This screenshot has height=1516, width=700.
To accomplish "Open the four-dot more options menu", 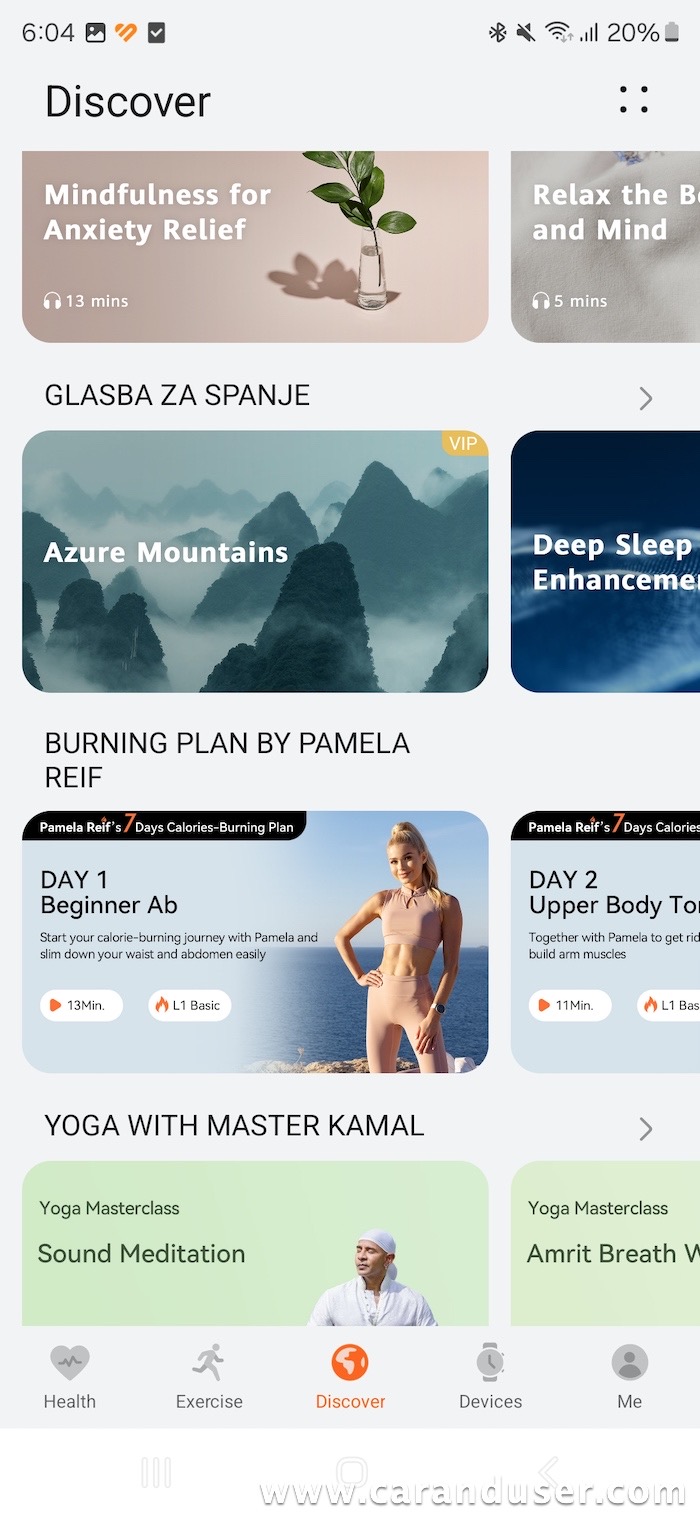I will coord(633,100).
